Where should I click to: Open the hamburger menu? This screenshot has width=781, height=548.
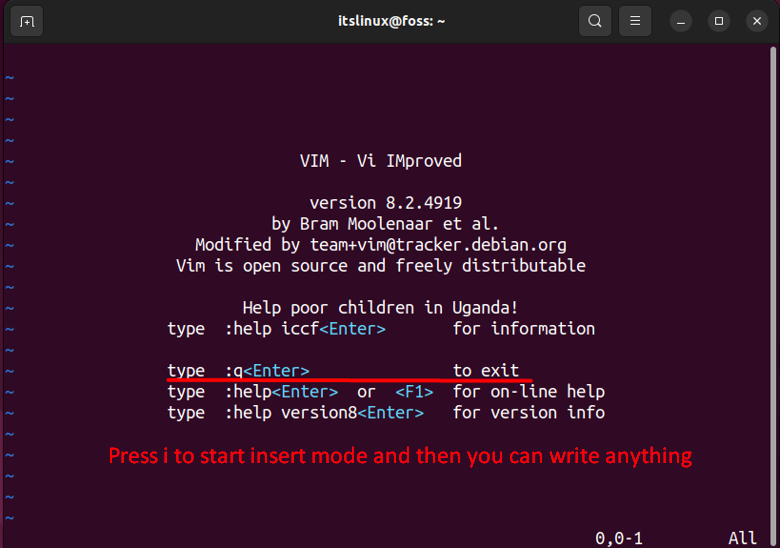click(x=635, y=21)
